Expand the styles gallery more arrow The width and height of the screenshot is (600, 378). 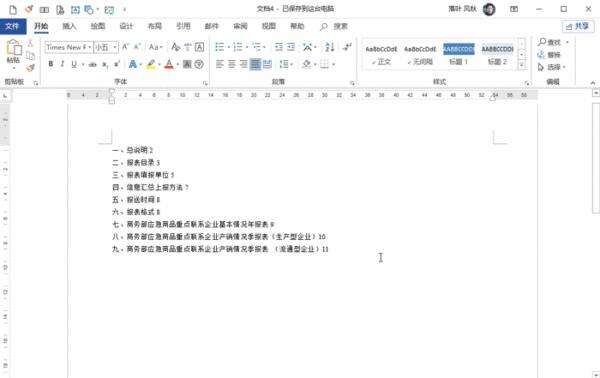click(x=522, y=65)
